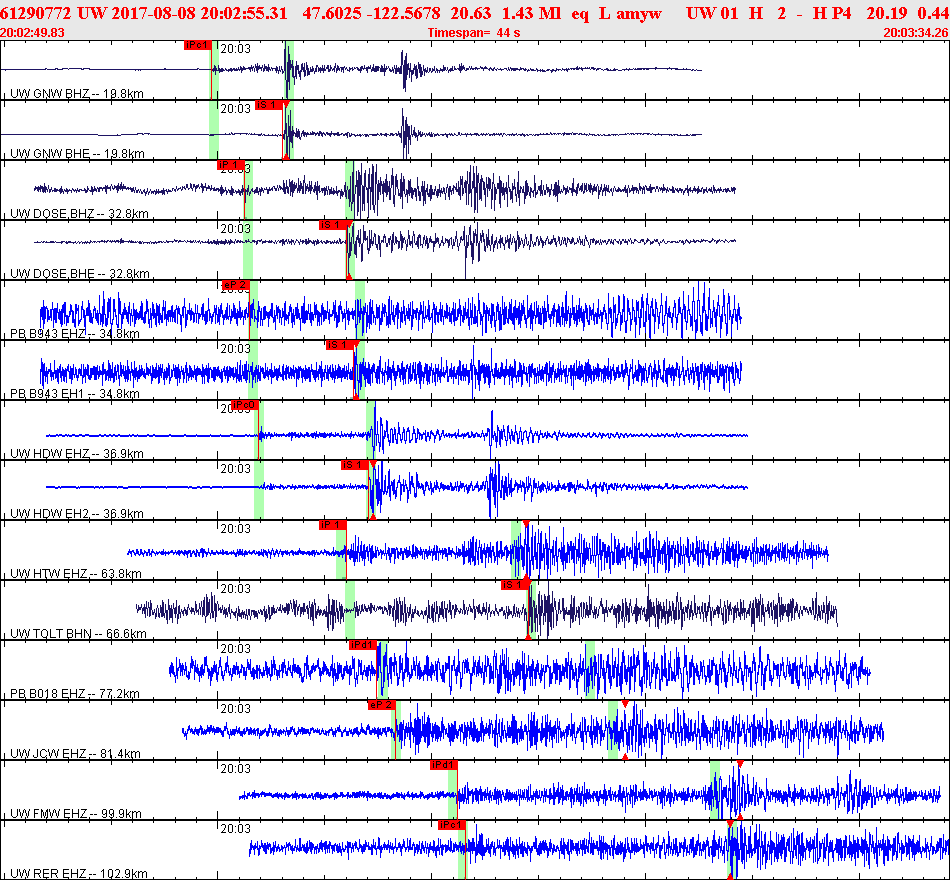Select the iS 1 pick flag on B943 EH1
This screenshot has width=950, height=880.
coord(339,345)
